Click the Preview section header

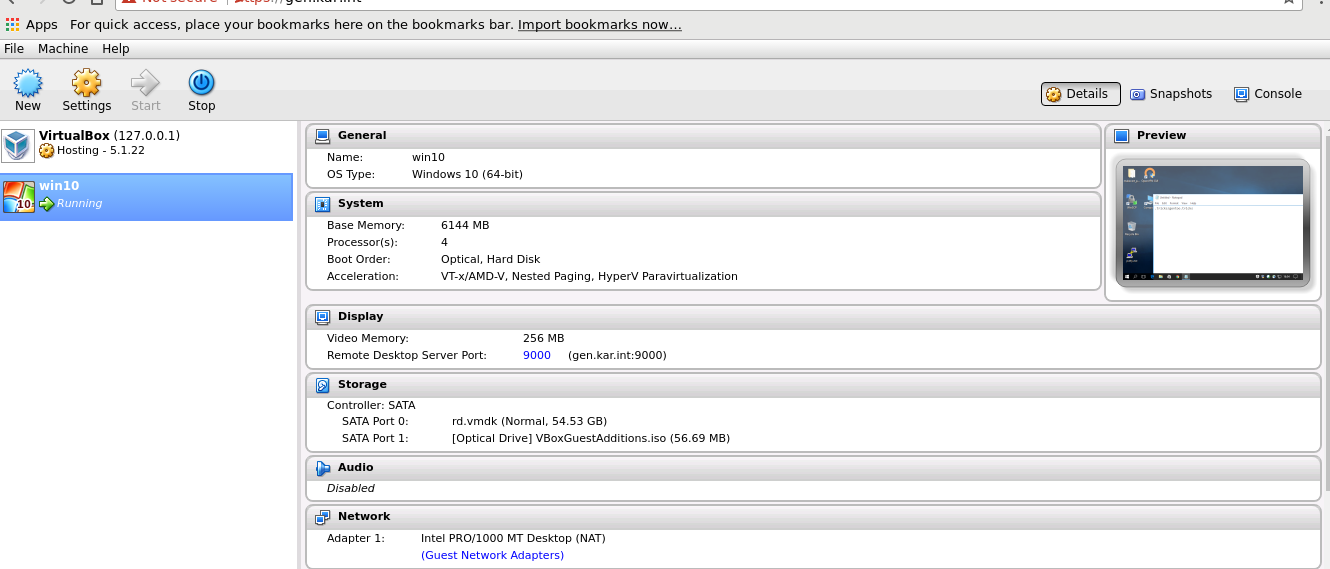(1213, 136)
